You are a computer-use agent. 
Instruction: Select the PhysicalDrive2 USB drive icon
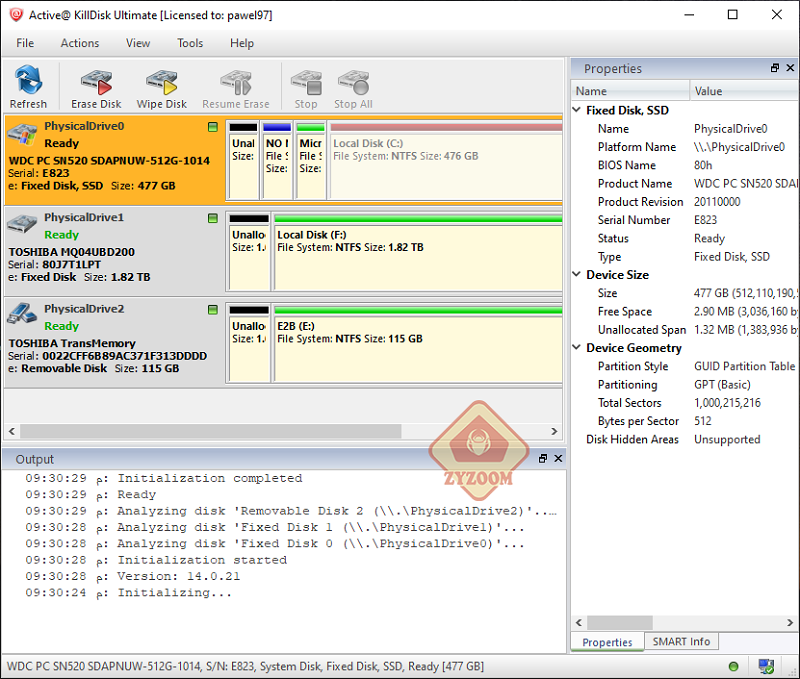(22, 313)
